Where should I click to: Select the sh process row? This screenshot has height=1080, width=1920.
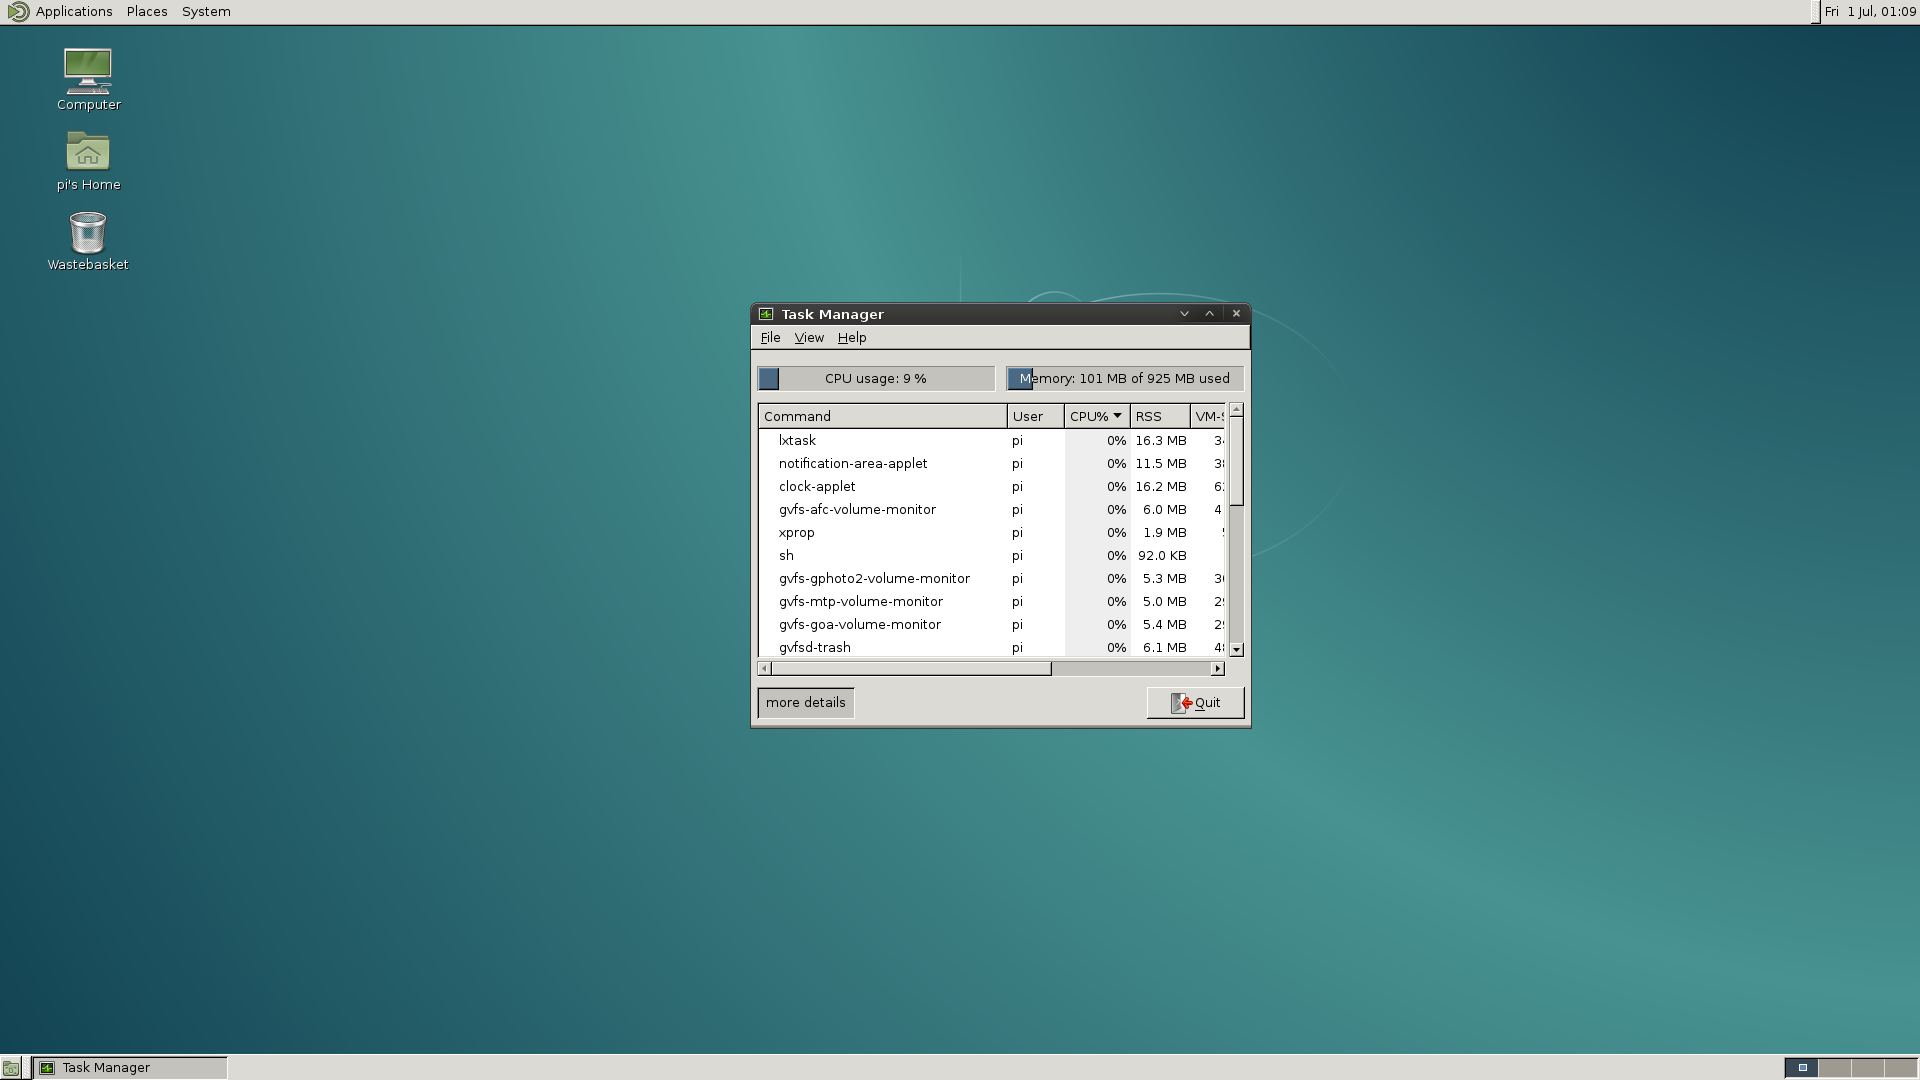tap(991, 556)
